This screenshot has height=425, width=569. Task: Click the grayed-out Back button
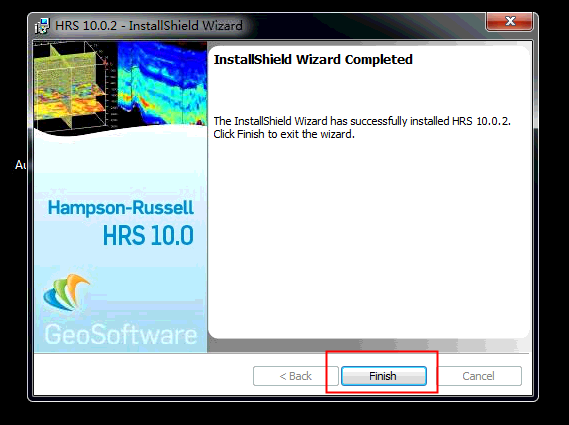coord(295,376)
